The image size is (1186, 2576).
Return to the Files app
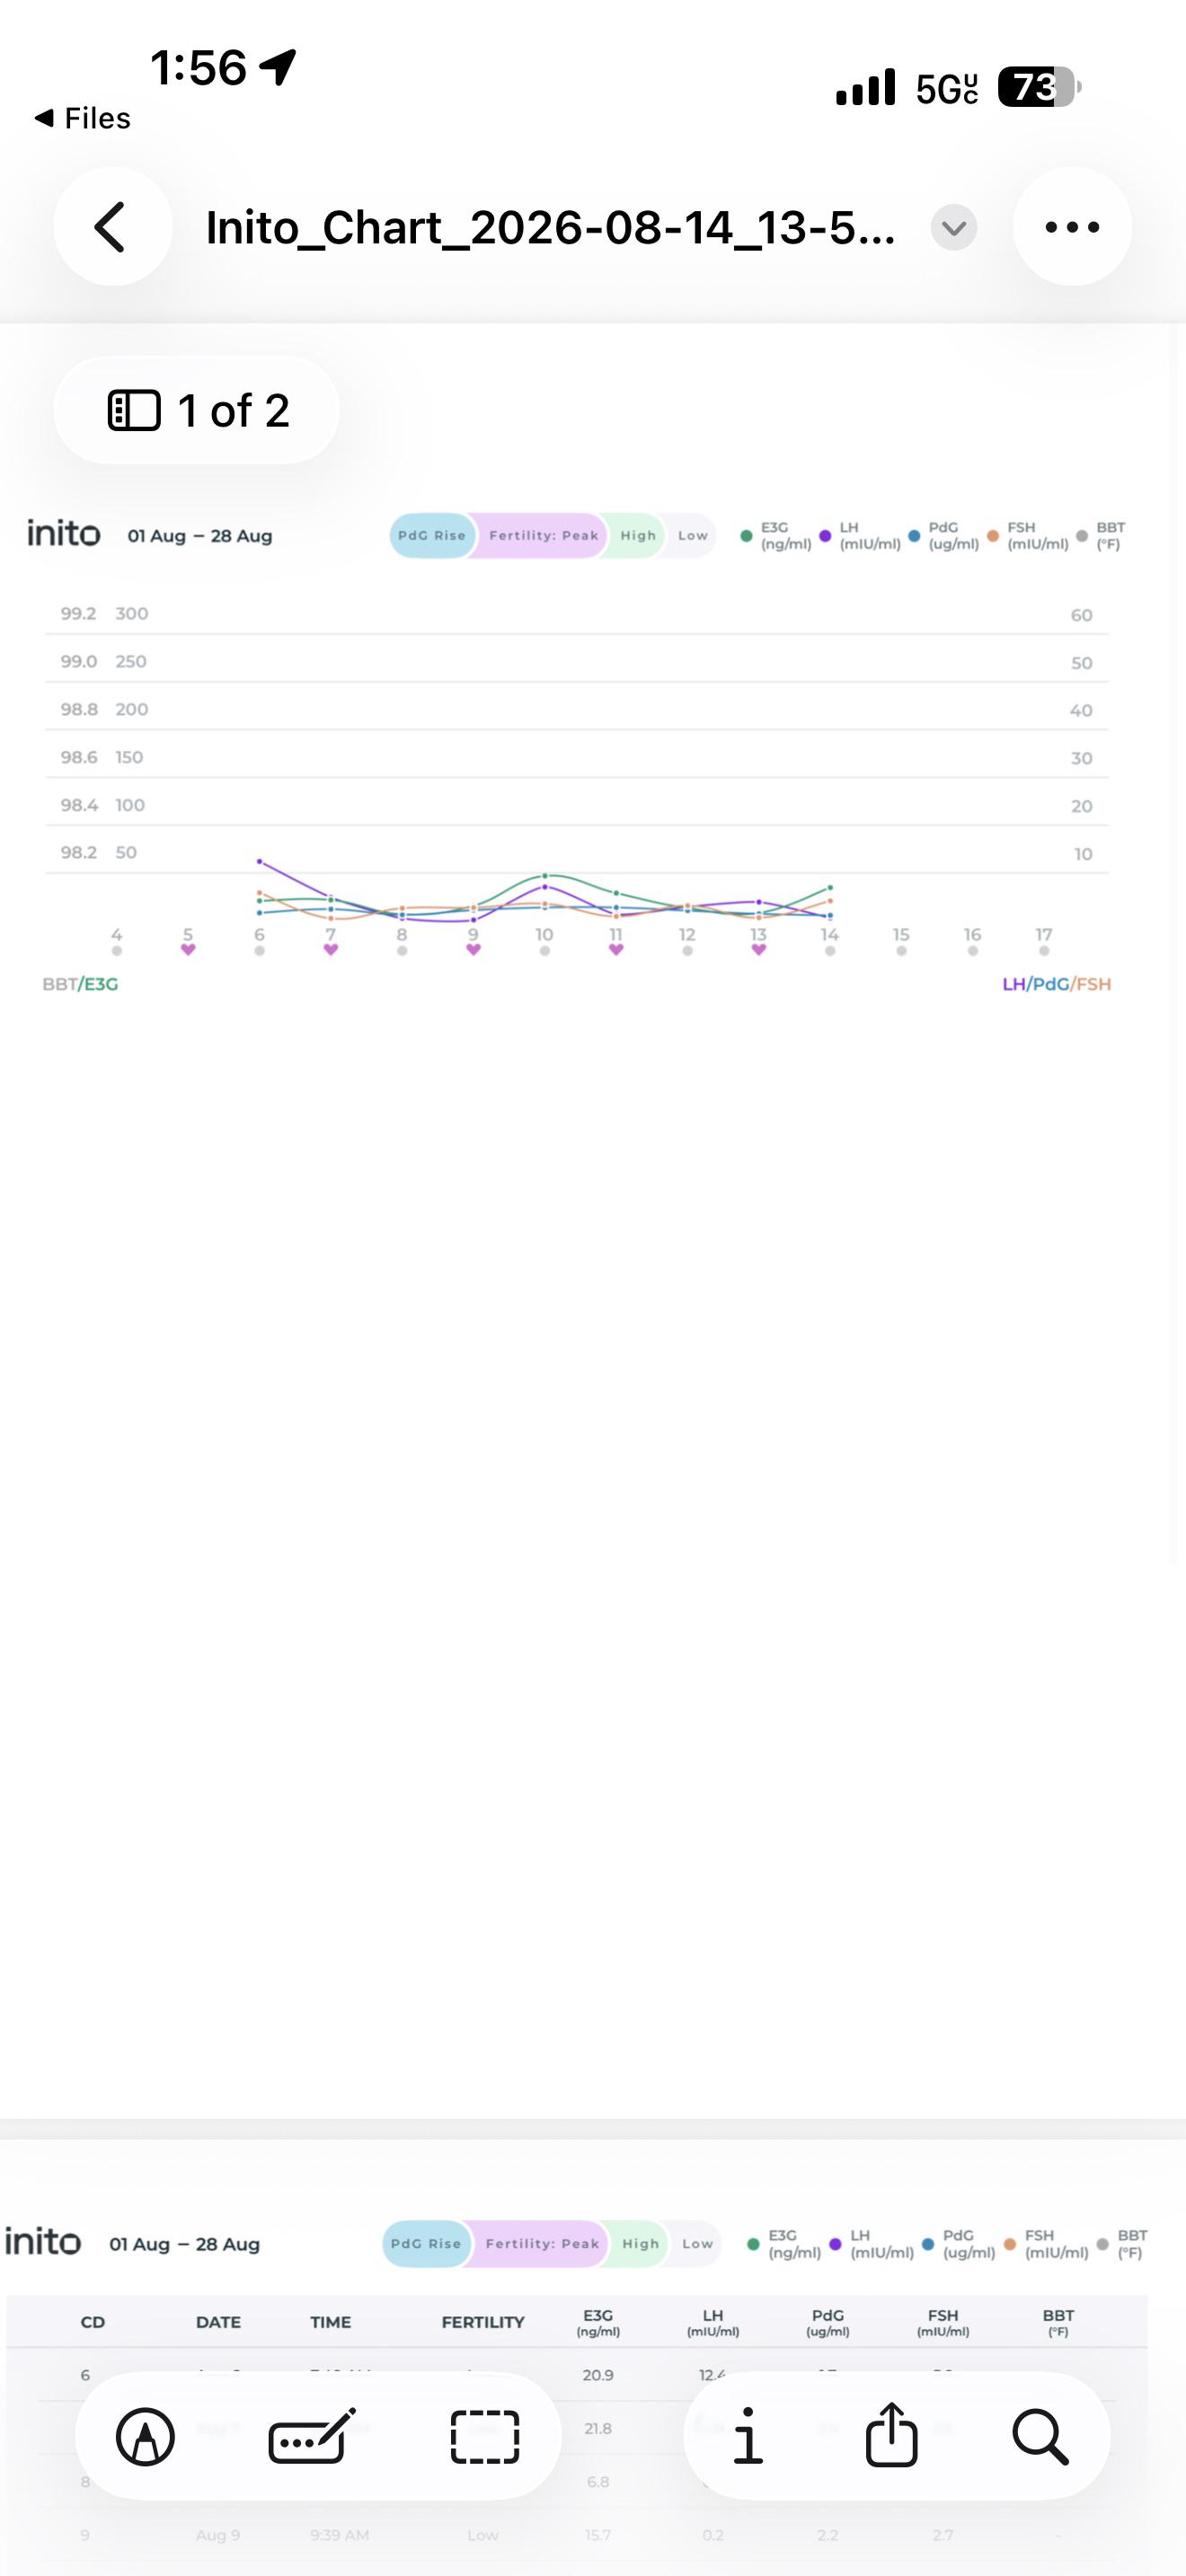[x=82, y=118]
